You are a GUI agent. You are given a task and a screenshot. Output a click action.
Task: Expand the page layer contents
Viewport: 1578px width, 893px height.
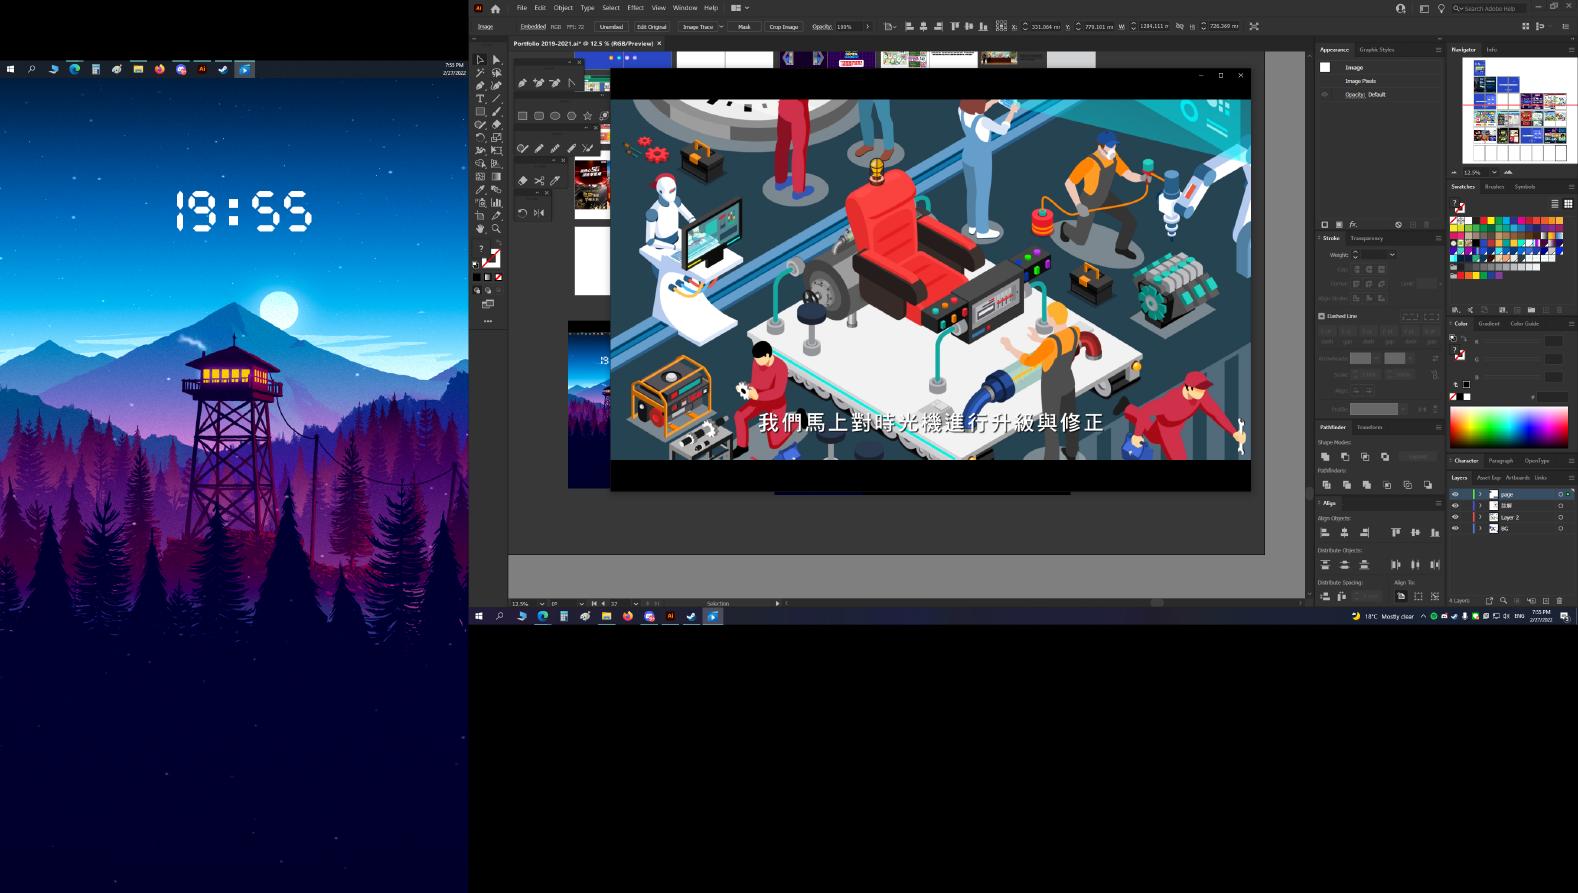(1480, 494)
